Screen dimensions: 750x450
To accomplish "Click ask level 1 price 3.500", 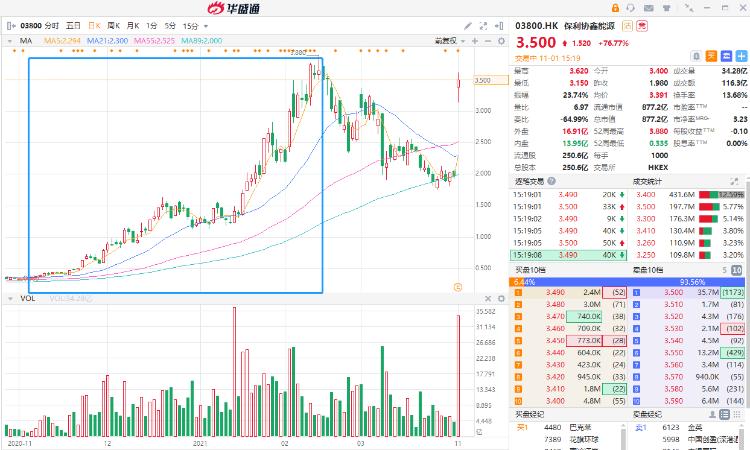I will [x=673, y=292].
